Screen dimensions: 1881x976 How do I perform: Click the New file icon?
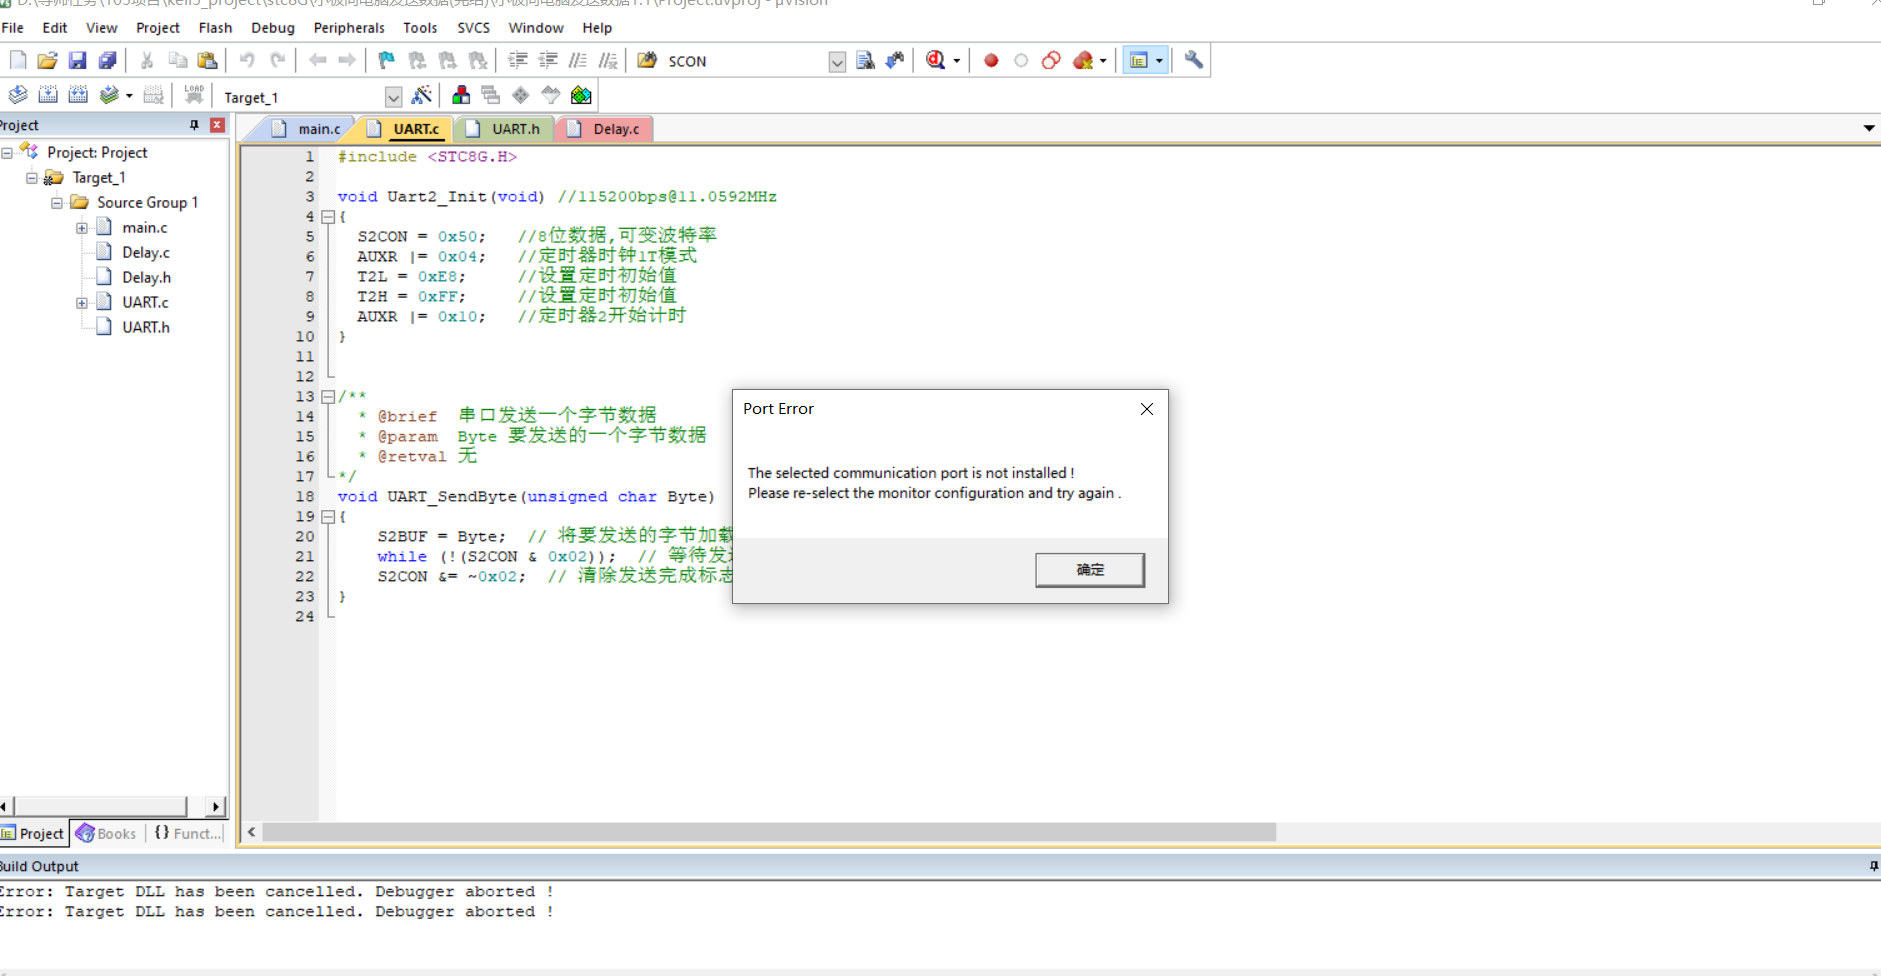click(x=18, y=61)
